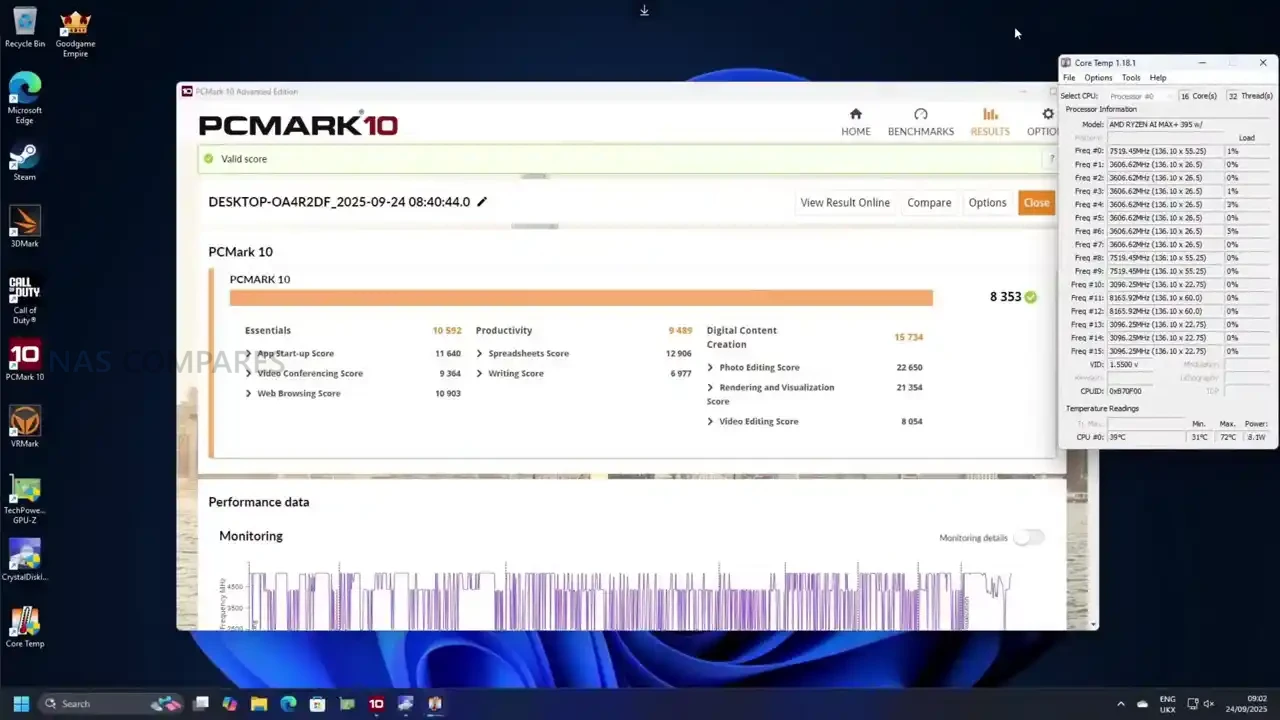Image resolution: width=1280 pixels, height=720 pixels.
Task: Click View Result Online button
Action: click(844, 203)
